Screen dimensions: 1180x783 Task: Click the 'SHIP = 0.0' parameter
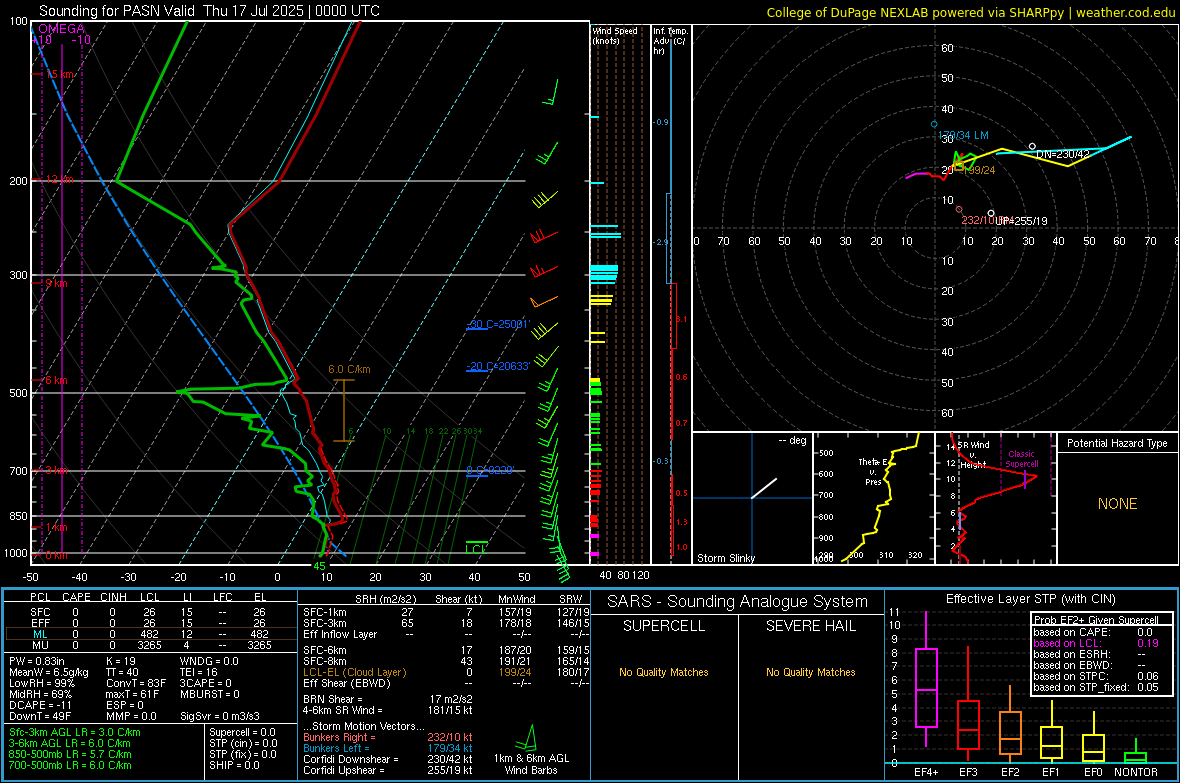coord(234,766)
